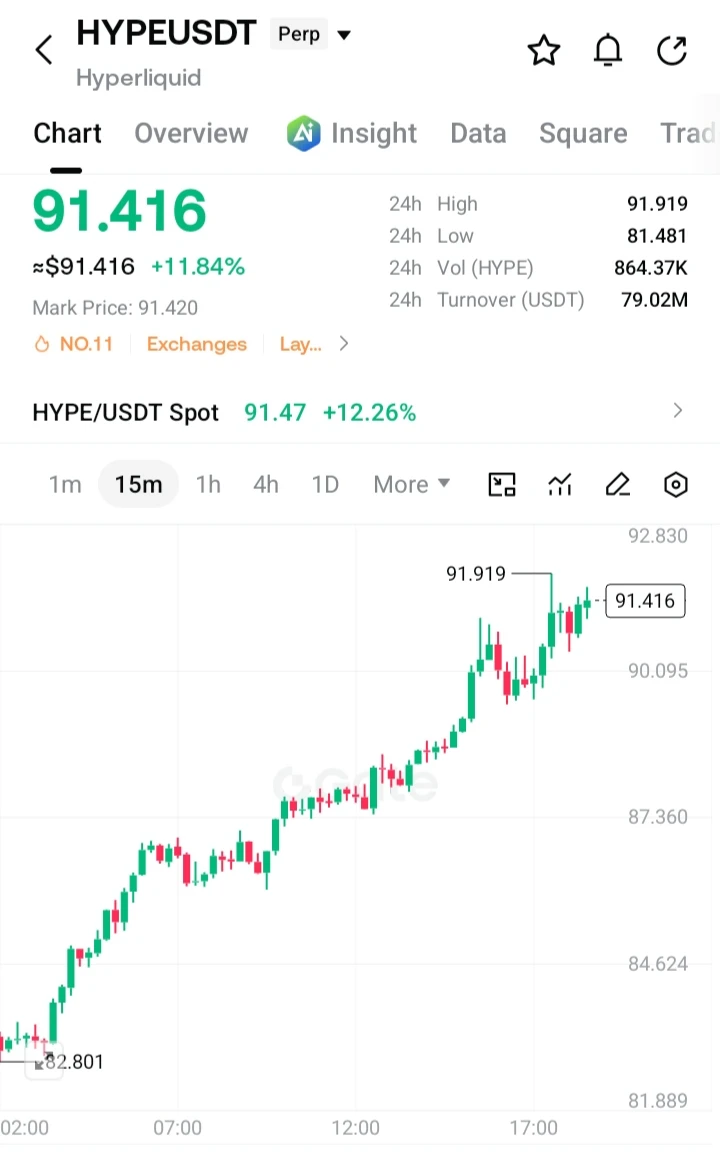Viewport: 720px width, 1152px height.
Task: Tap the 24h Vol value 864.37K
Action: coord(651,267)
